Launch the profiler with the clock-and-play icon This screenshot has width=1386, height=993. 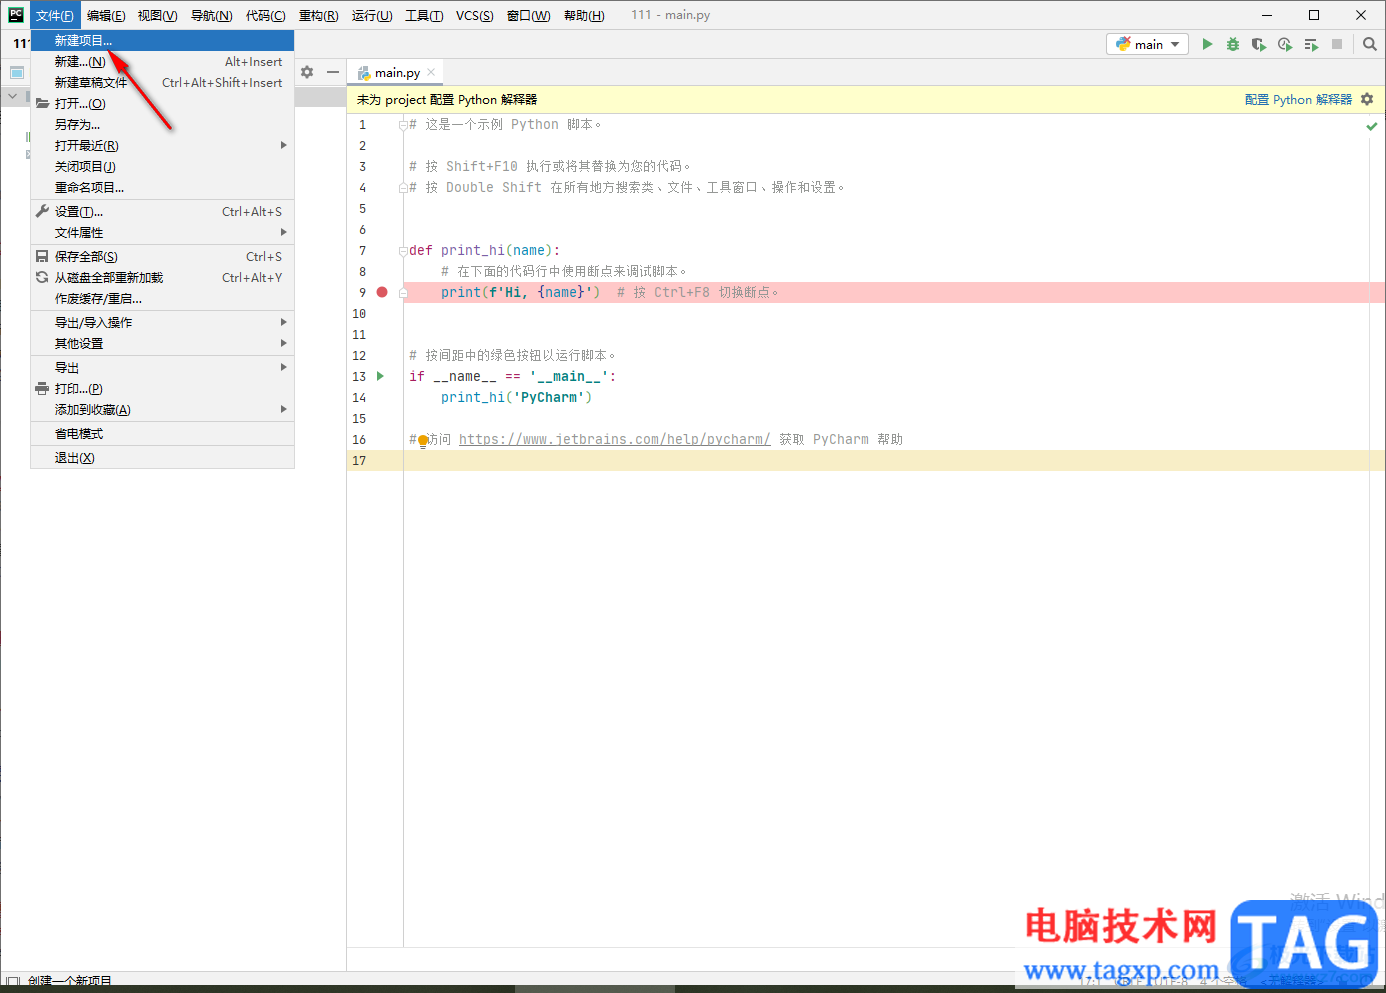pos(1285,44)
